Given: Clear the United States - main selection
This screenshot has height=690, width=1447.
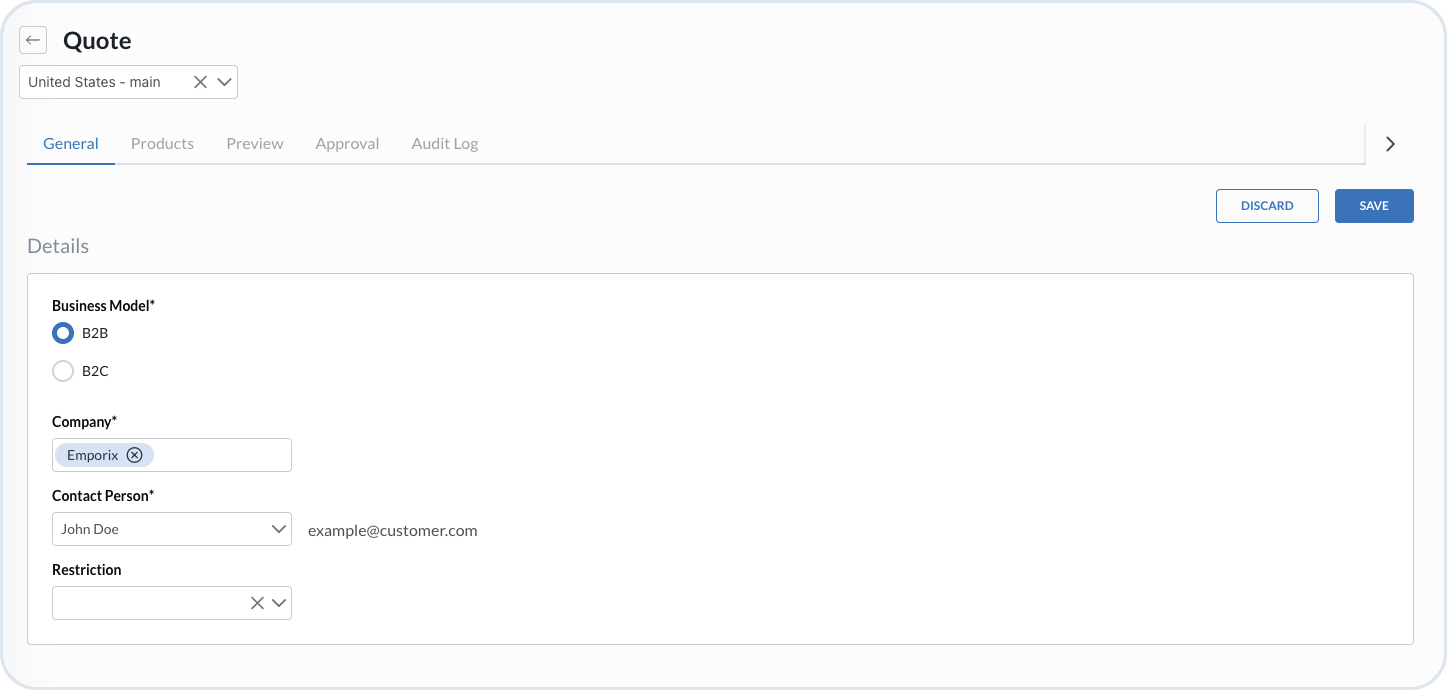Looking at the screenshot, I should [x=200, y=82].
